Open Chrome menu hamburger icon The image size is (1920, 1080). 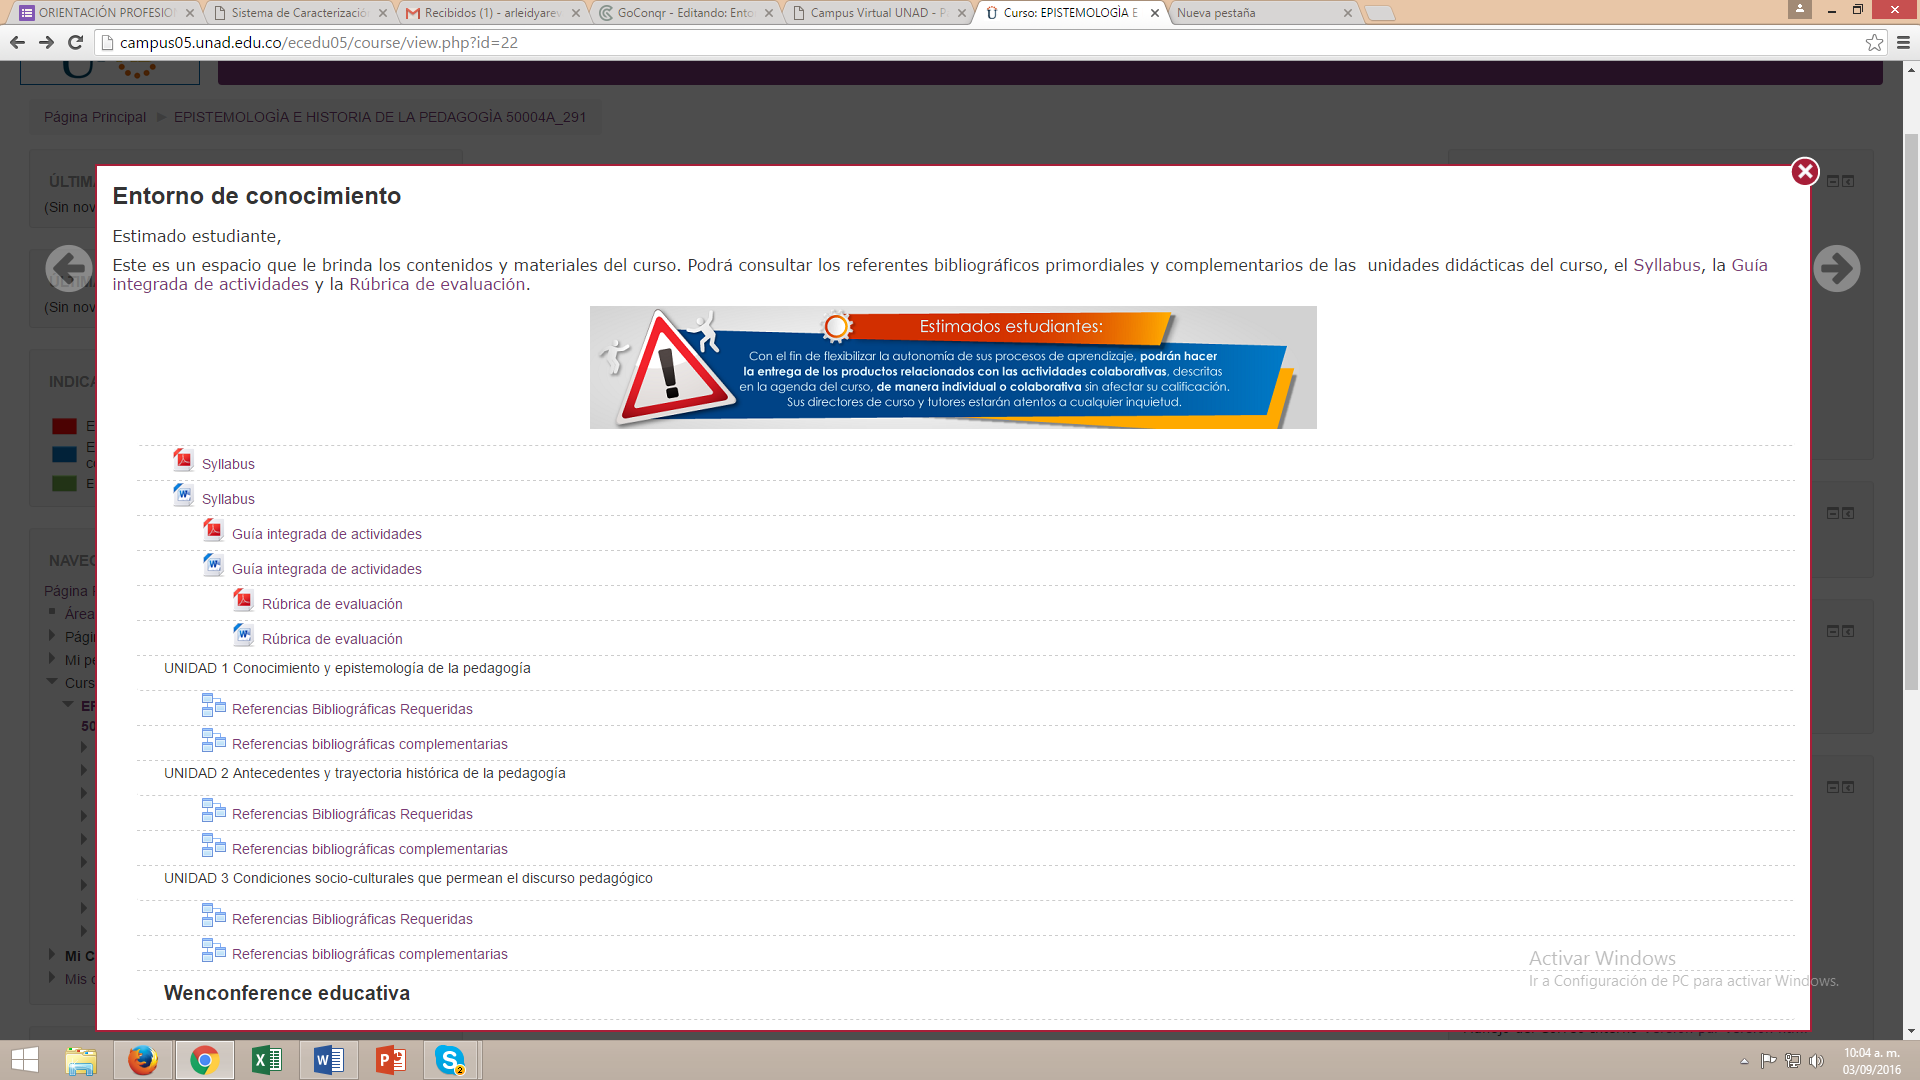click(x=1903, y=42)
